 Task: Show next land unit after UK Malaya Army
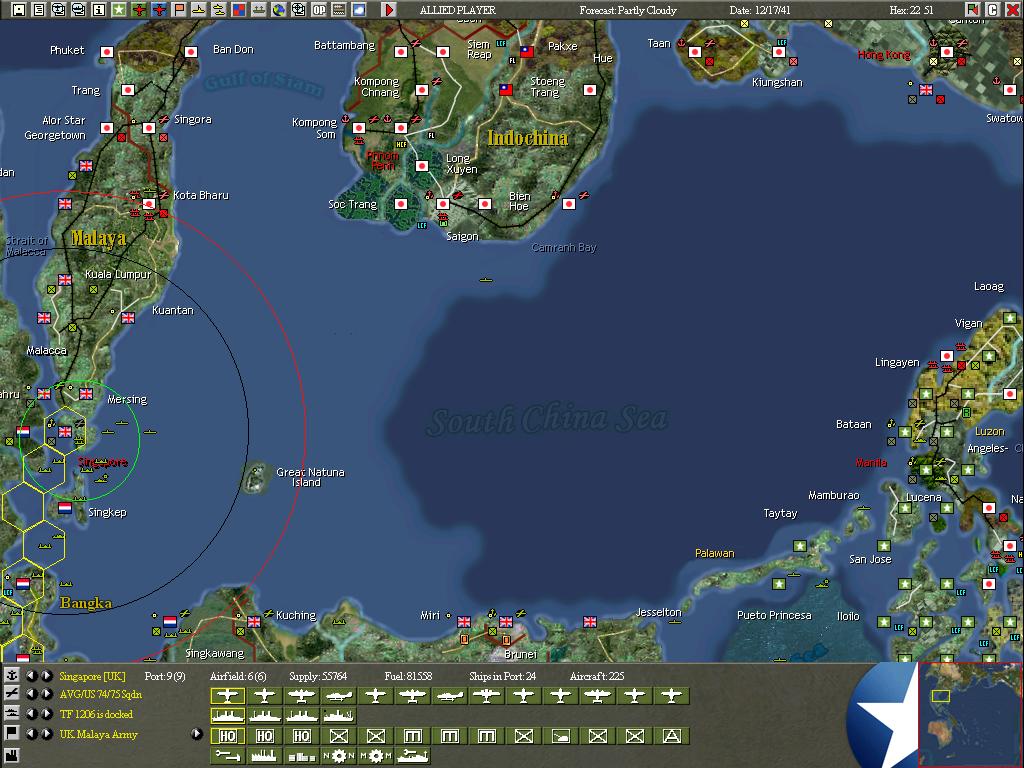click(x=47, y=733)
